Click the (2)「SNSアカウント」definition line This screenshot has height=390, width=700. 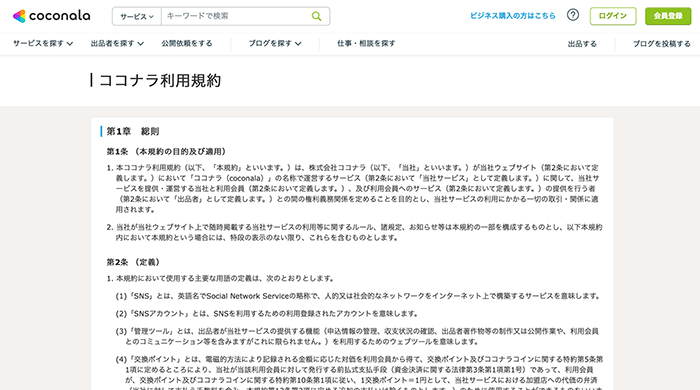pyautogui.click(x=267, y=314)
